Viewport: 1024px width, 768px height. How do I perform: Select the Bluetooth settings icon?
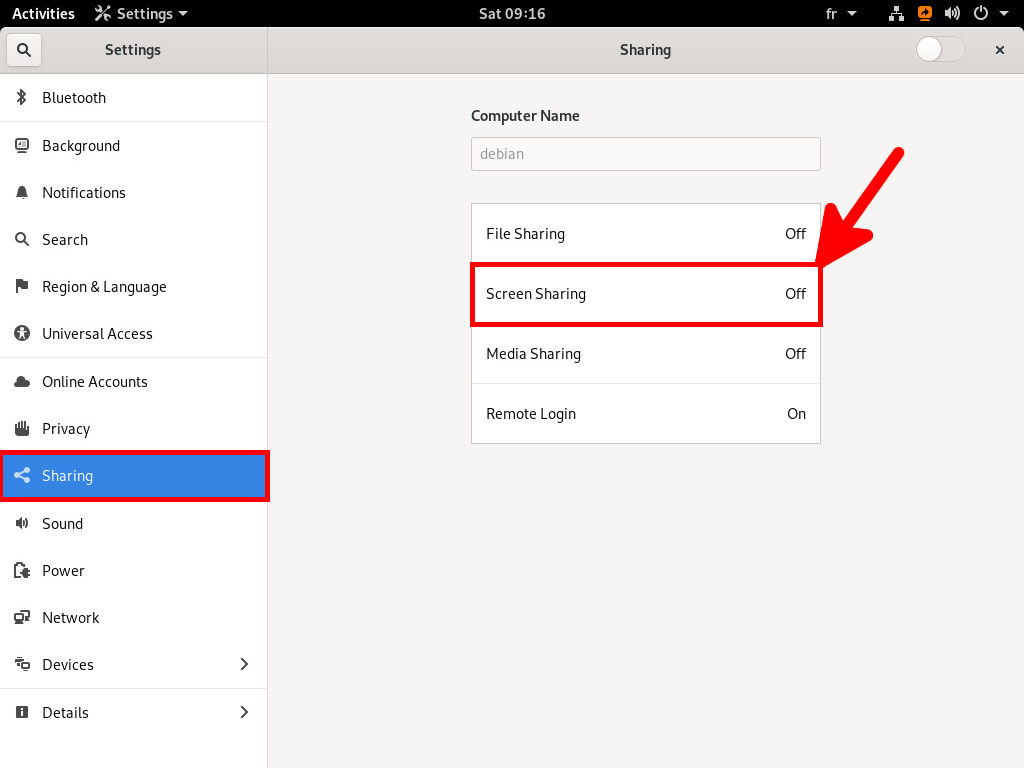[22, 97]
